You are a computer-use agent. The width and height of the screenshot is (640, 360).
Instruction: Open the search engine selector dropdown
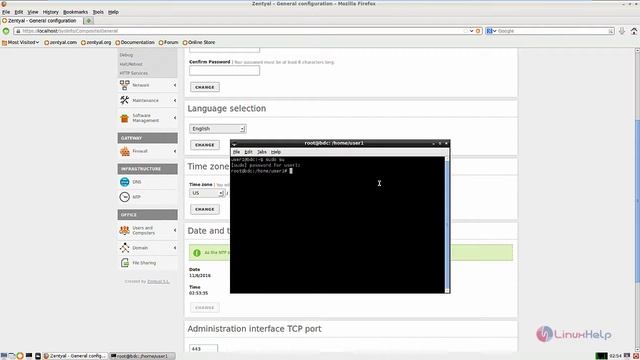click(x=491, y=31)
